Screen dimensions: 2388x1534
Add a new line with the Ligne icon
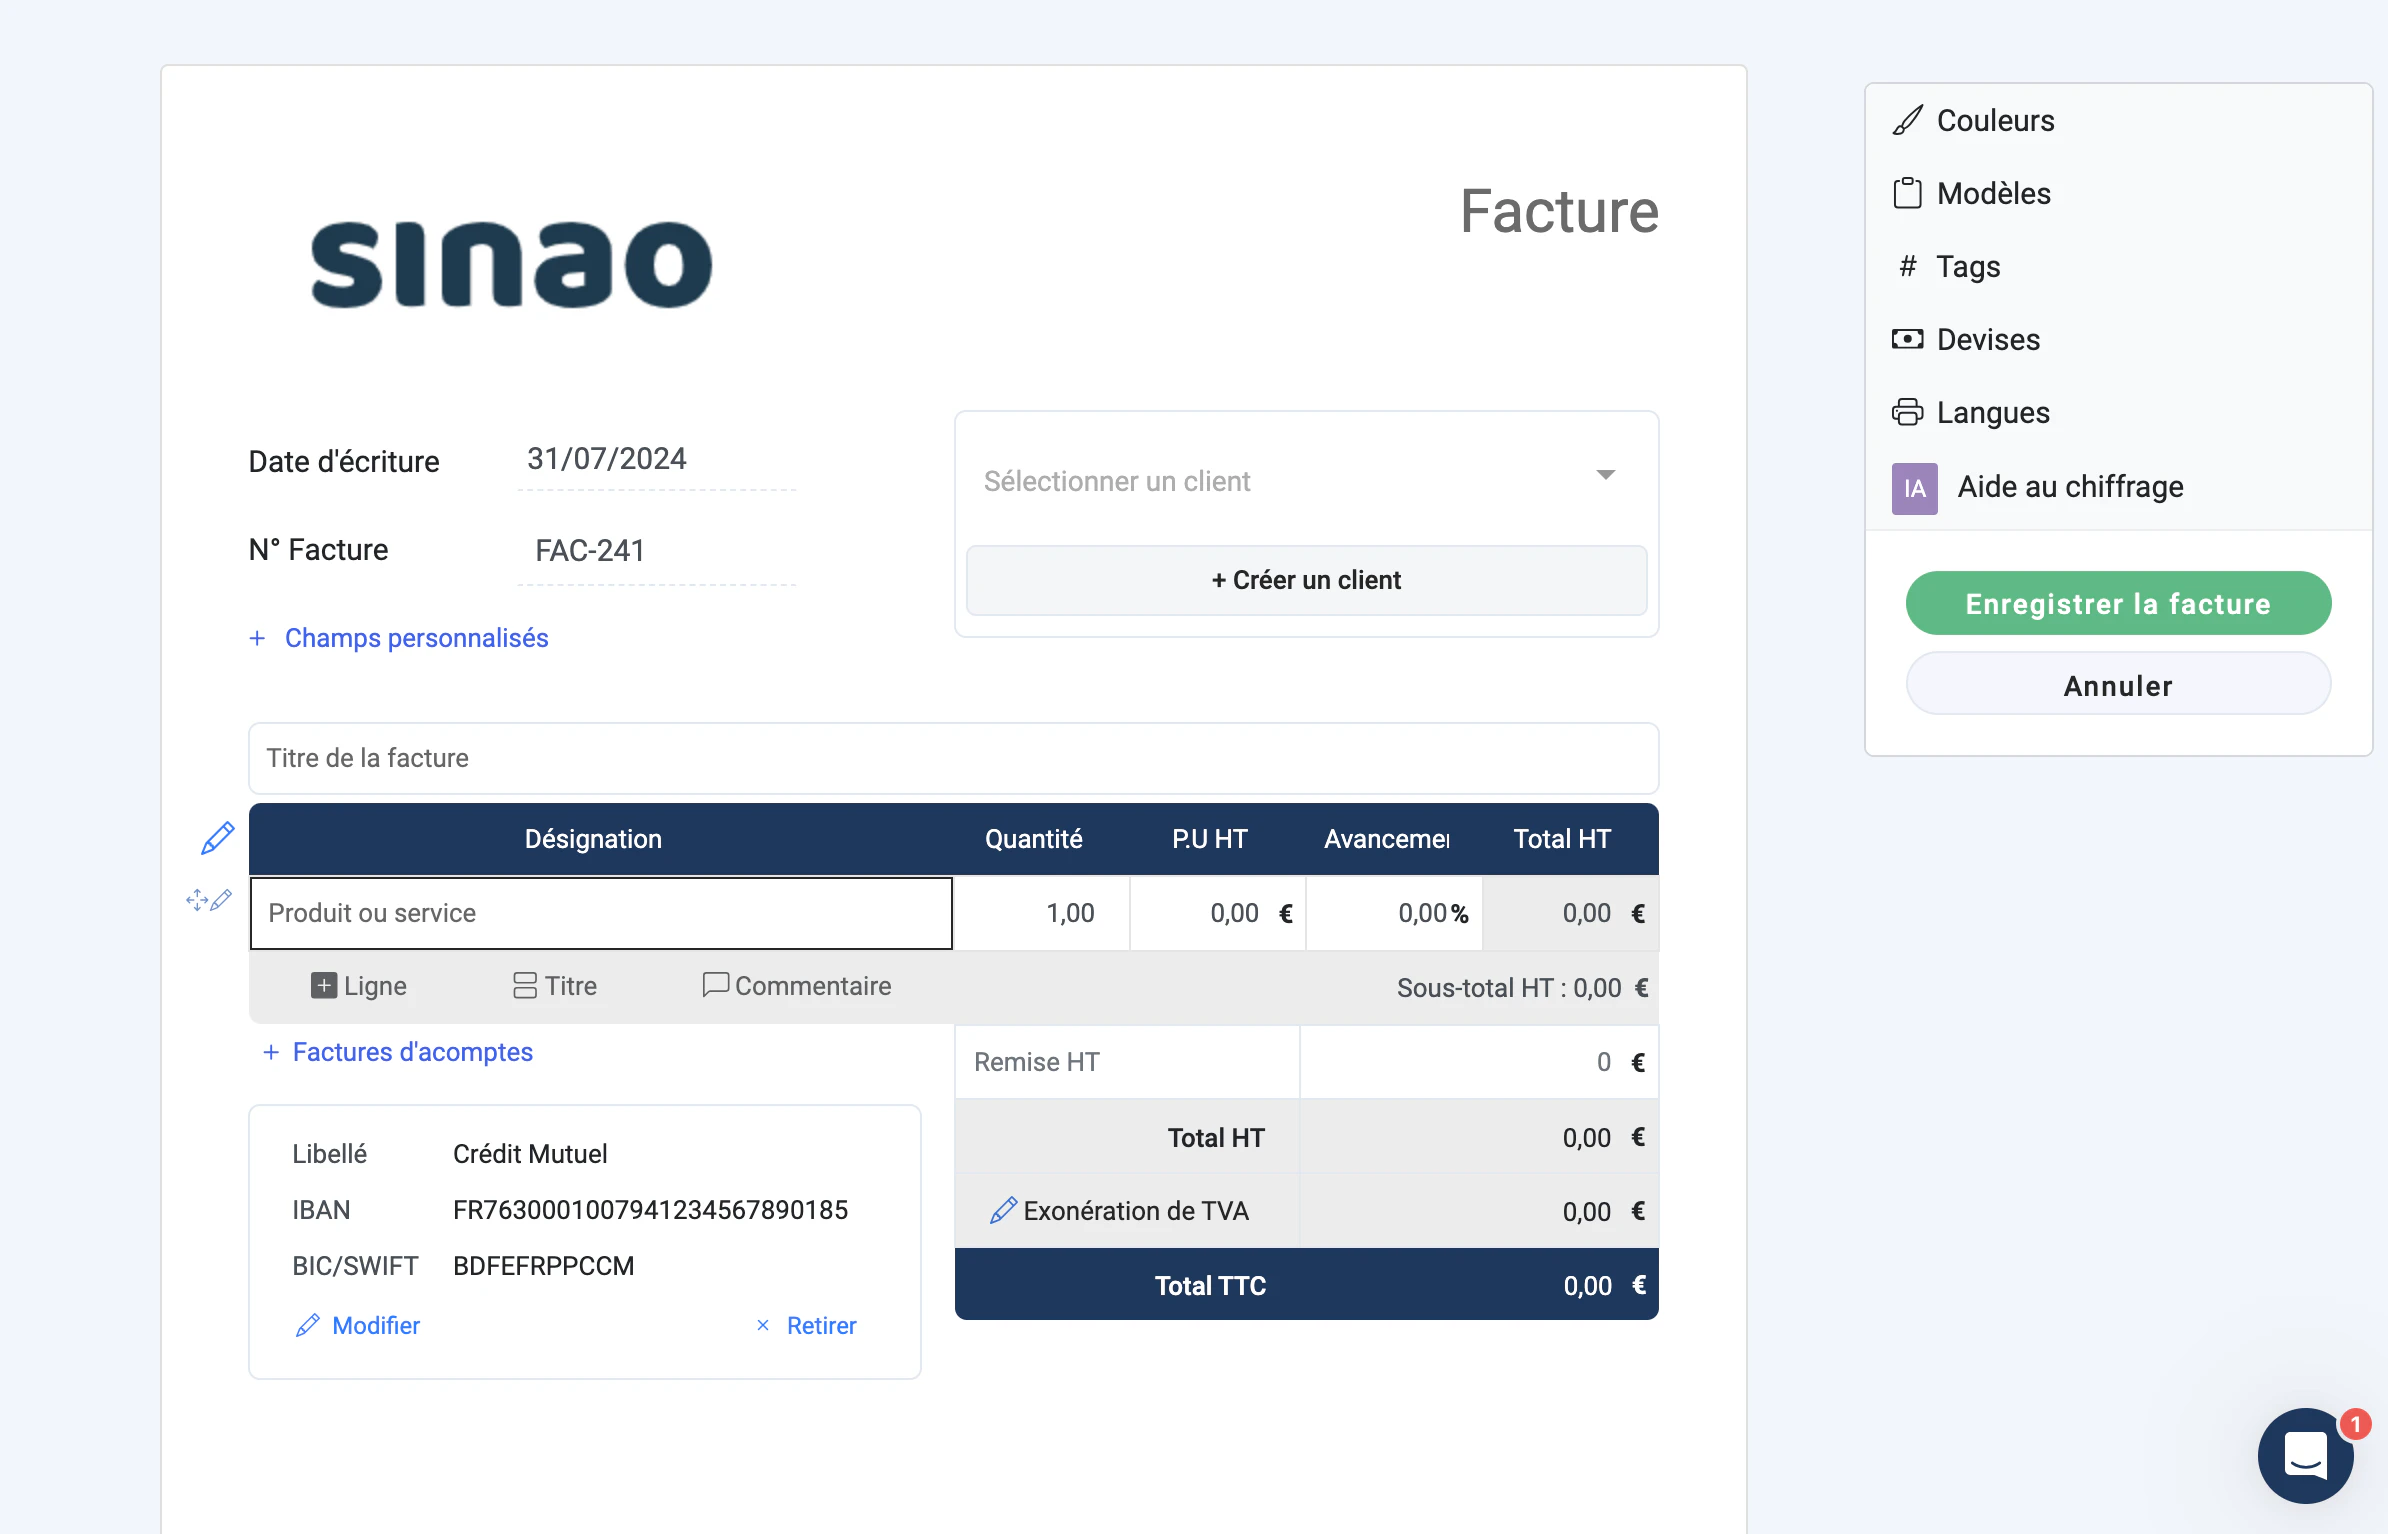point(323,985)
